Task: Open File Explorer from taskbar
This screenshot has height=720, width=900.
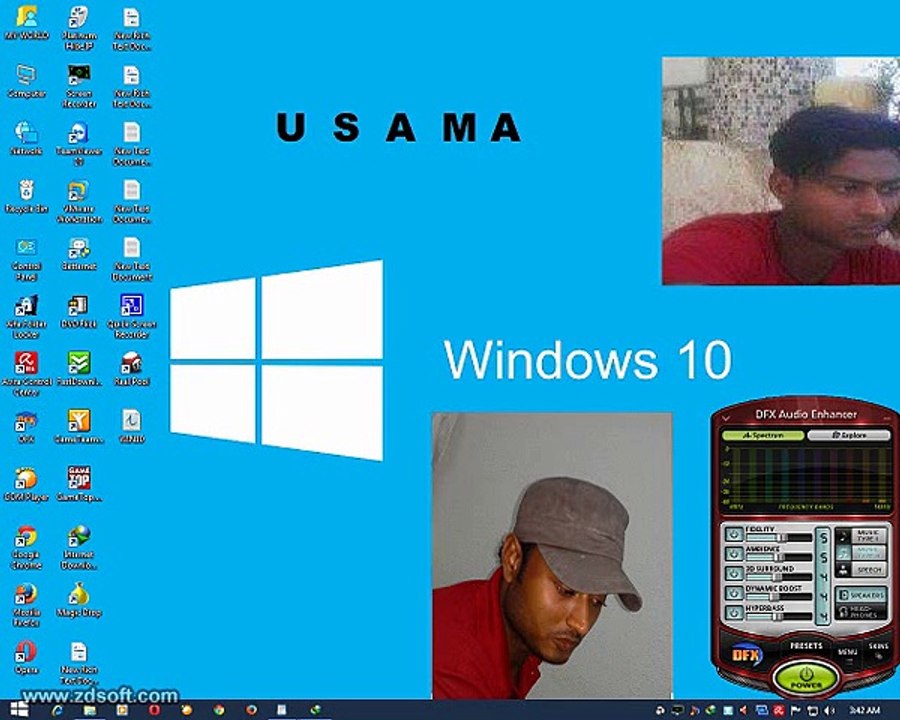Action: (90, 710)
